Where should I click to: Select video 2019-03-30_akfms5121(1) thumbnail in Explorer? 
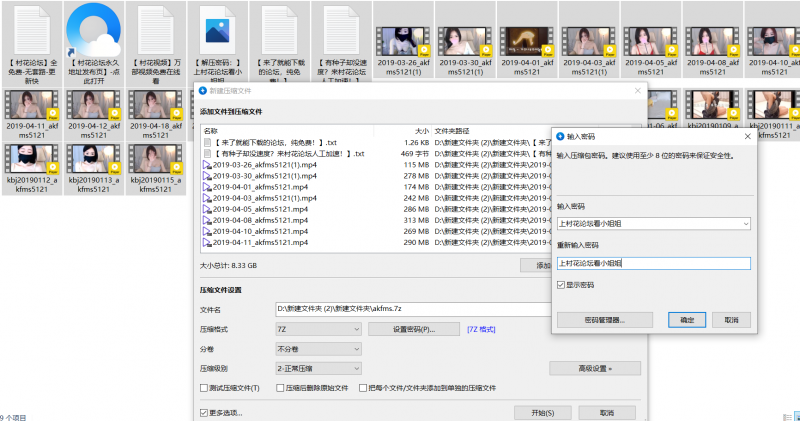pyautogui.click(x=465, y=42)
